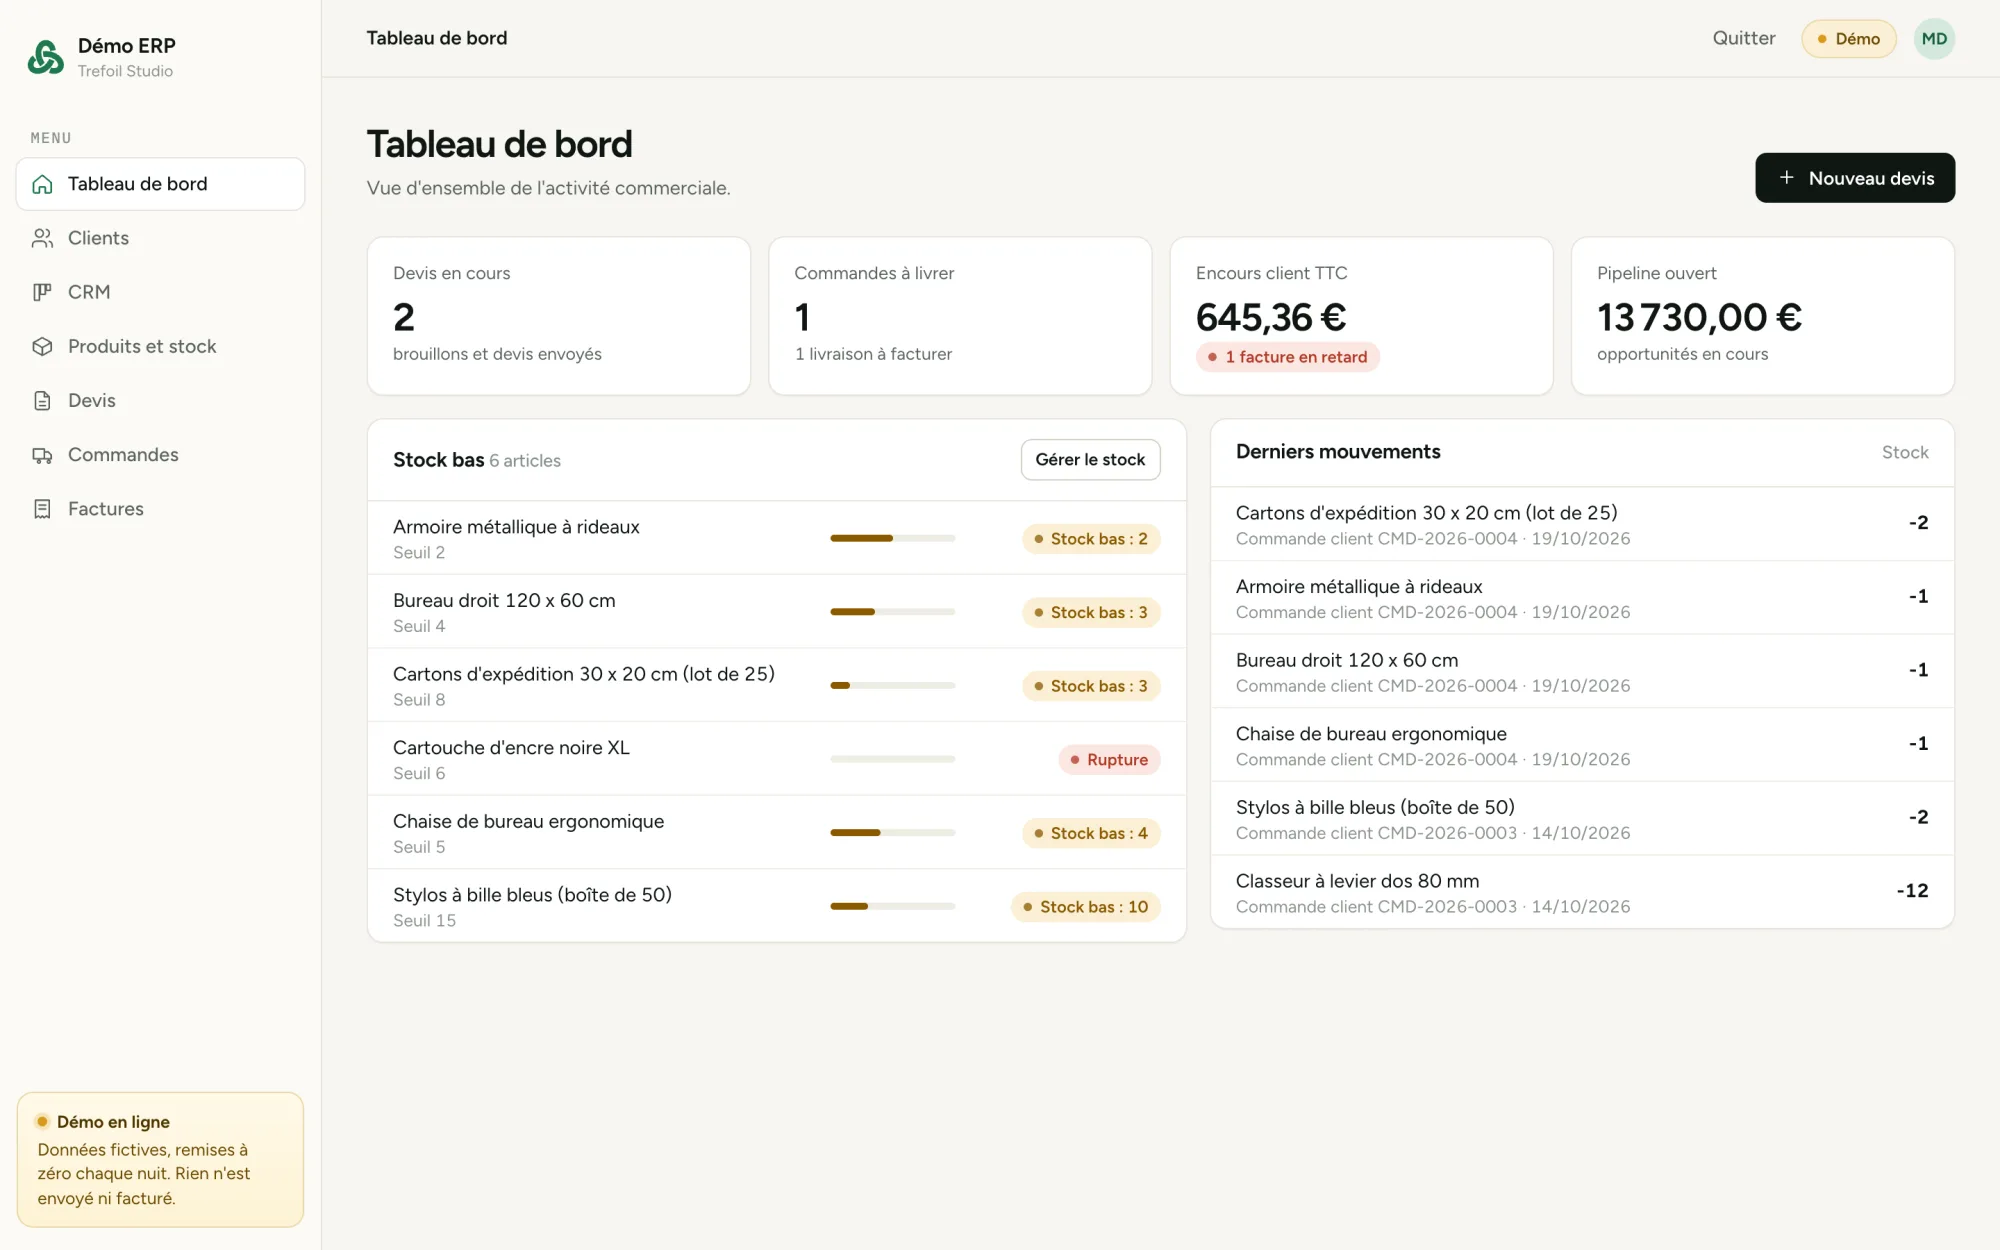Select Stylos à bille bleus in Stock bas list
The width and height of the screenshot is (2000, 1250).
pos(777,906)
